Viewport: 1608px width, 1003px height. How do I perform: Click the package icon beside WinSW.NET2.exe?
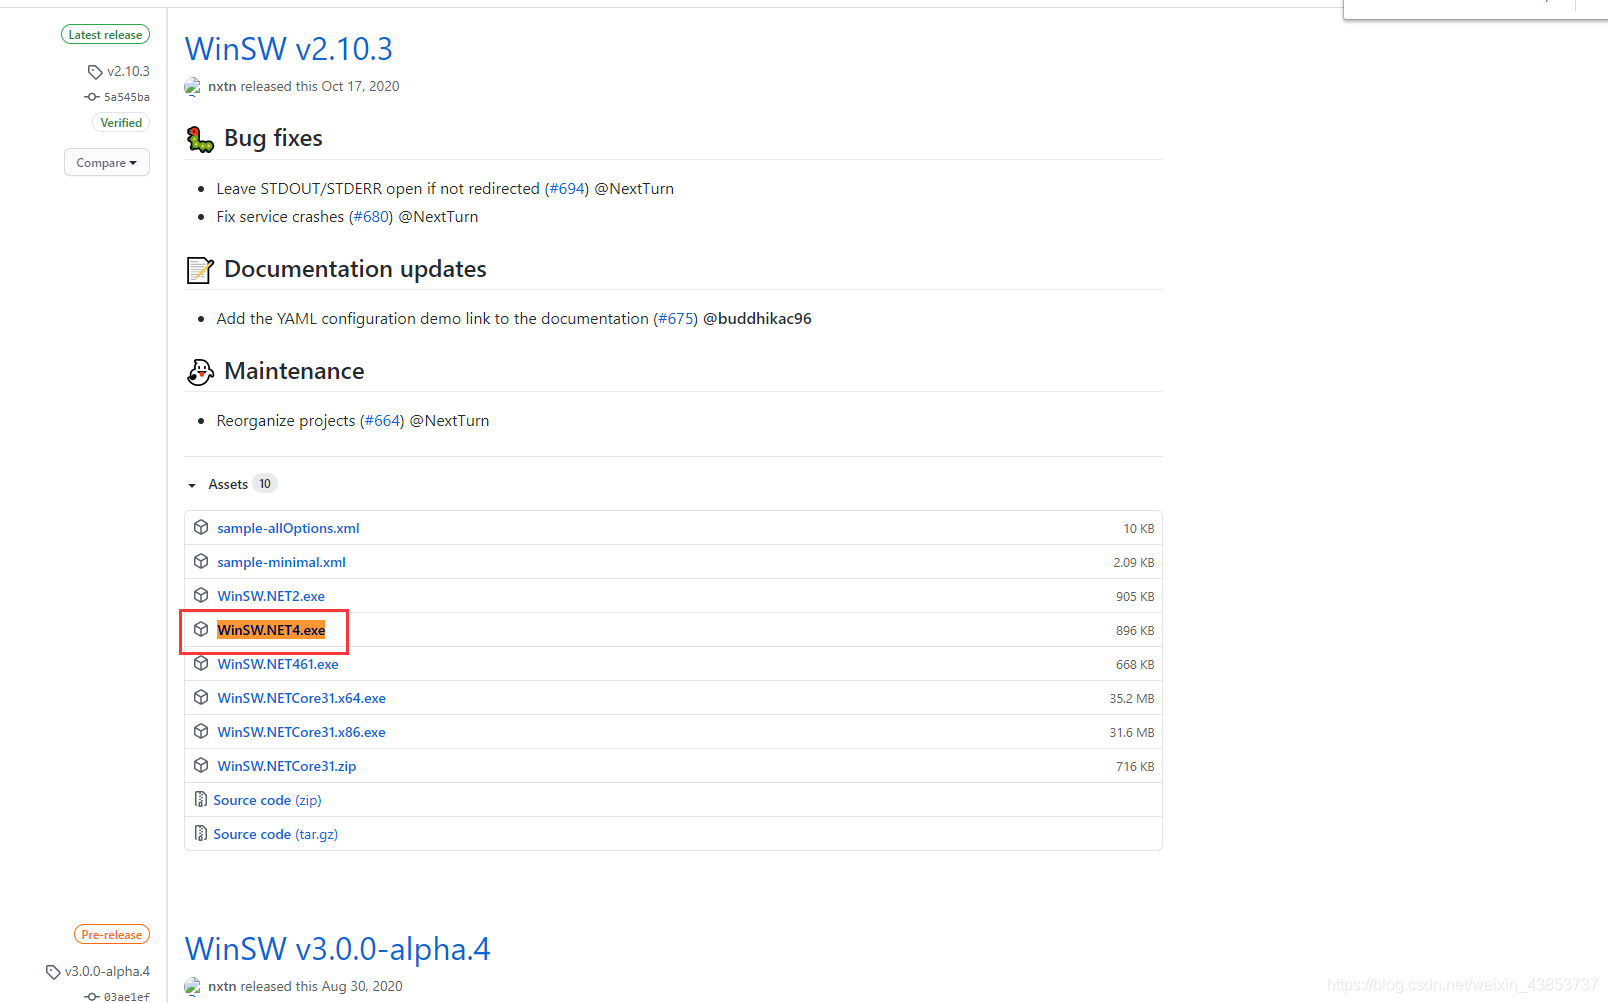[201, 595]
